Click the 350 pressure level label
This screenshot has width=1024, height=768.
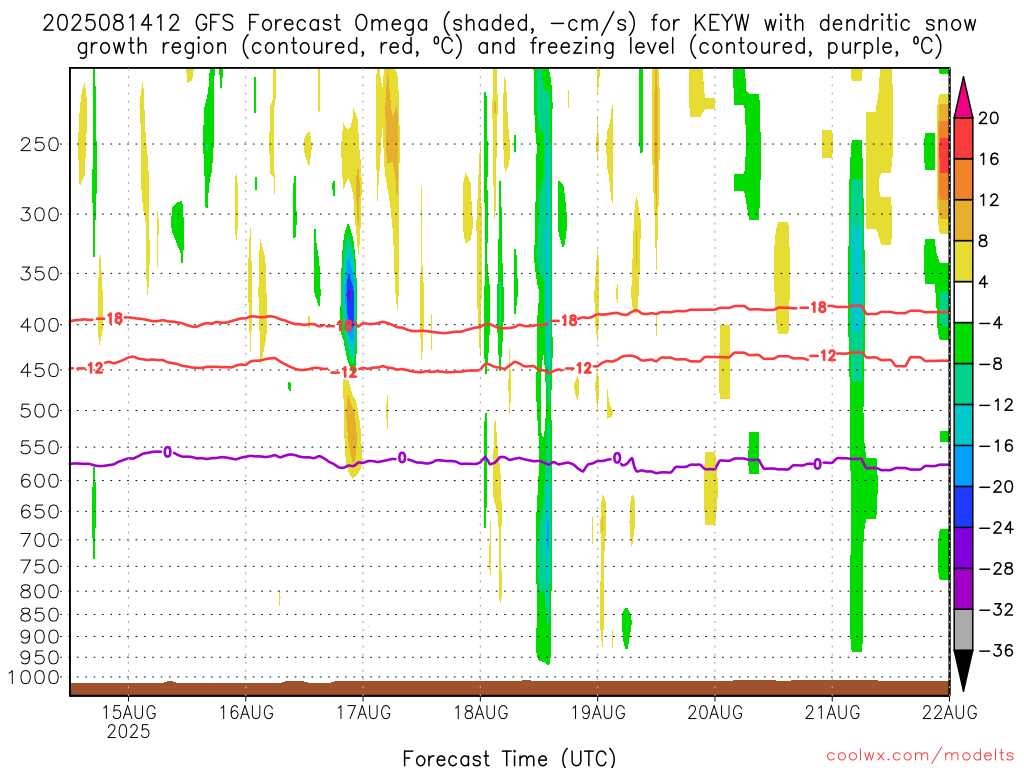click(40, 274)
